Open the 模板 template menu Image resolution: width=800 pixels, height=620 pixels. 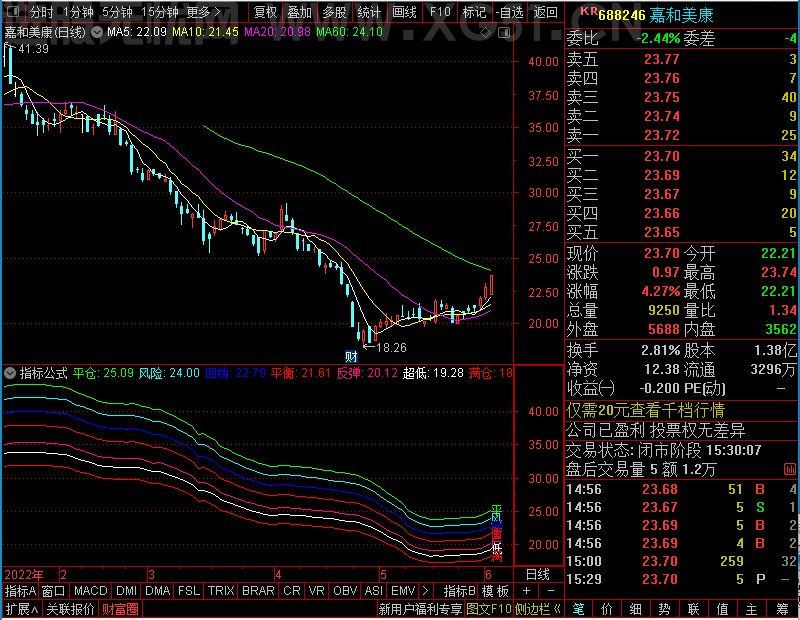point(495,591)
